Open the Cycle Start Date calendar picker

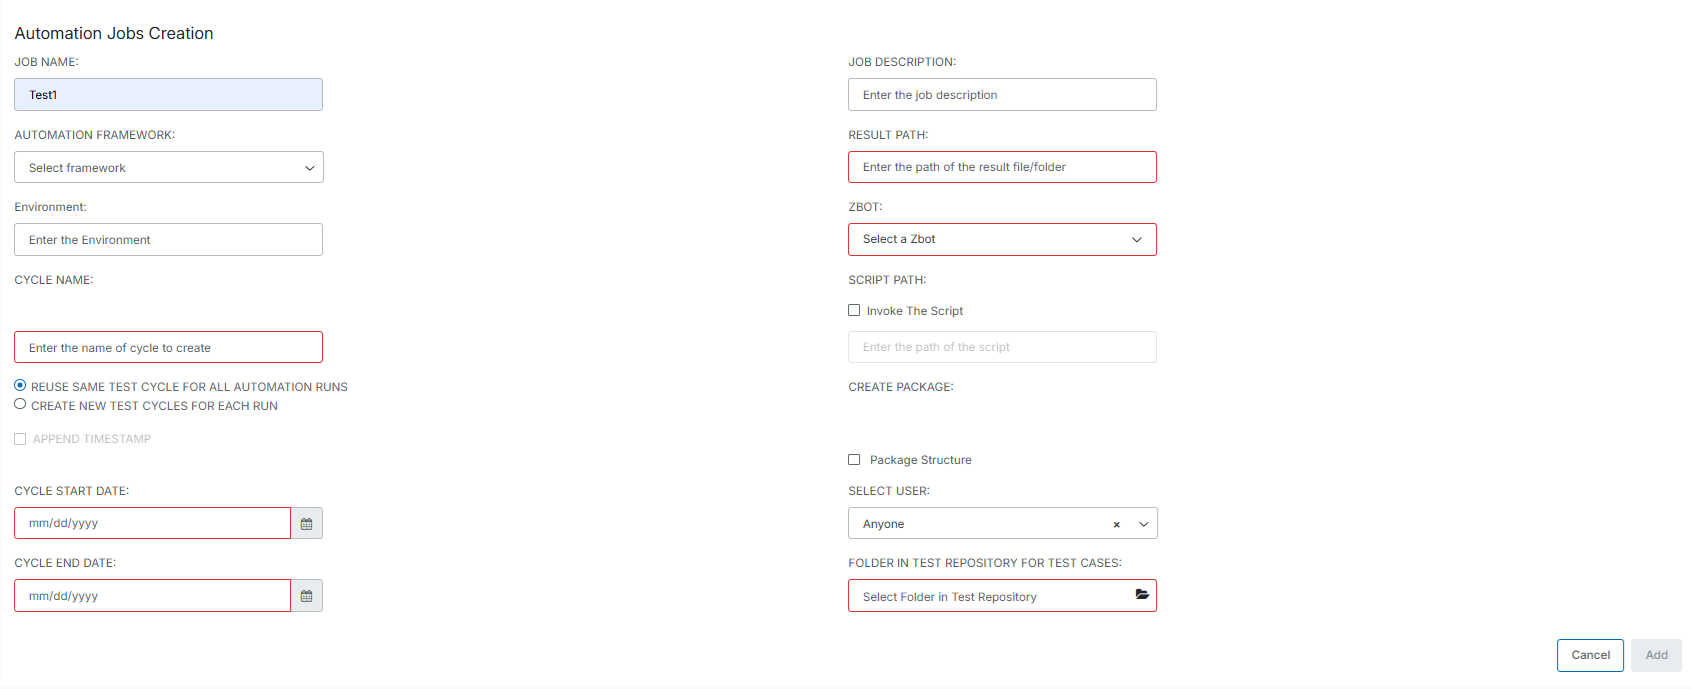click(x=307, y=524)
